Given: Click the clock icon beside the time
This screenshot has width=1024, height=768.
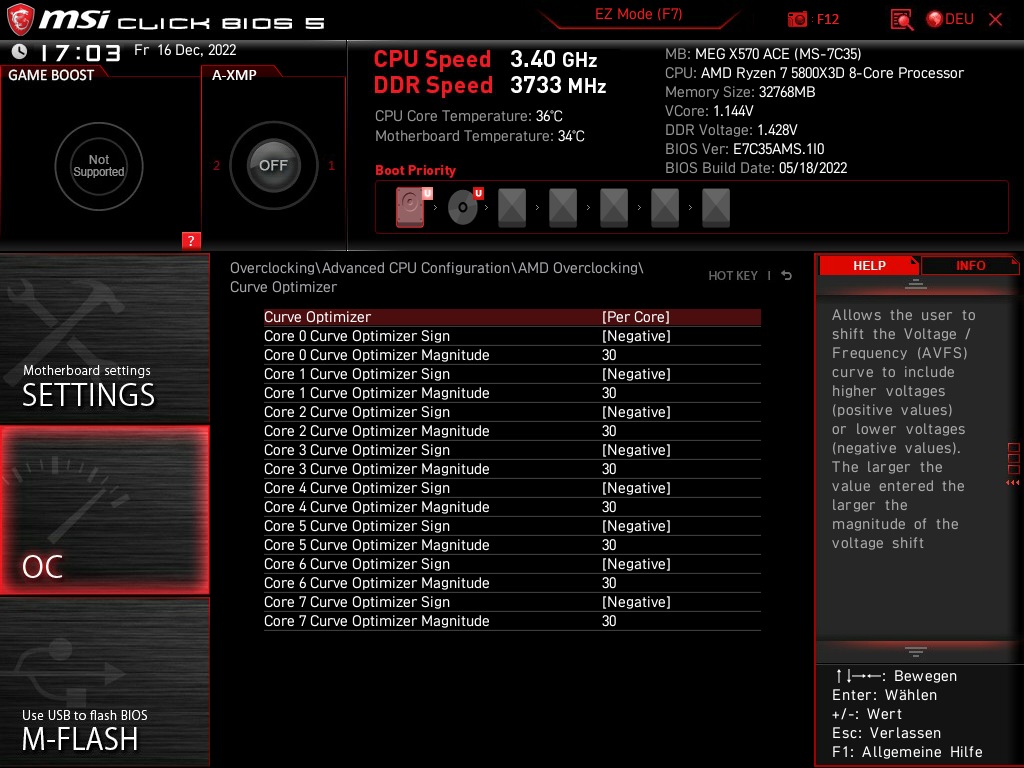Looking at the screenshot, I should [20, 51].
